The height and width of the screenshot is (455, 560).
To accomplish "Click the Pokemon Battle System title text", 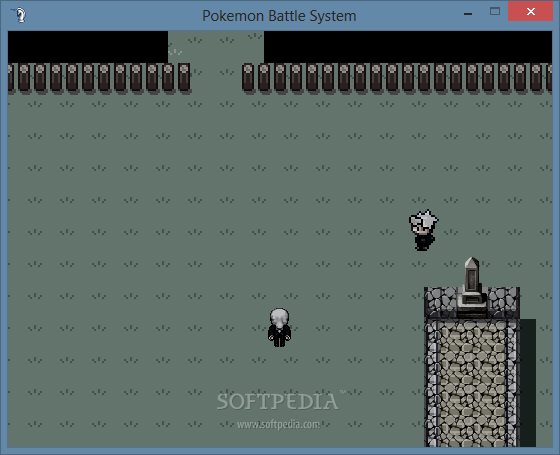I will 279,16.
